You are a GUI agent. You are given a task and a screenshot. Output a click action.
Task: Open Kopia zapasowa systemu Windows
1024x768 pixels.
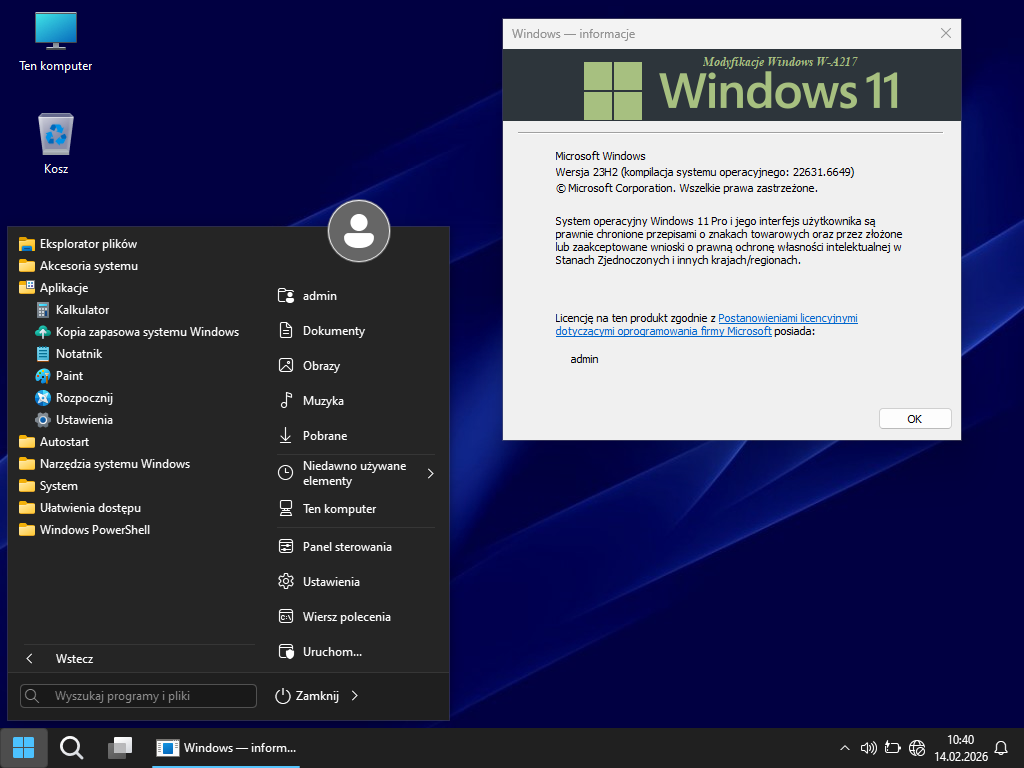[146, 332]
